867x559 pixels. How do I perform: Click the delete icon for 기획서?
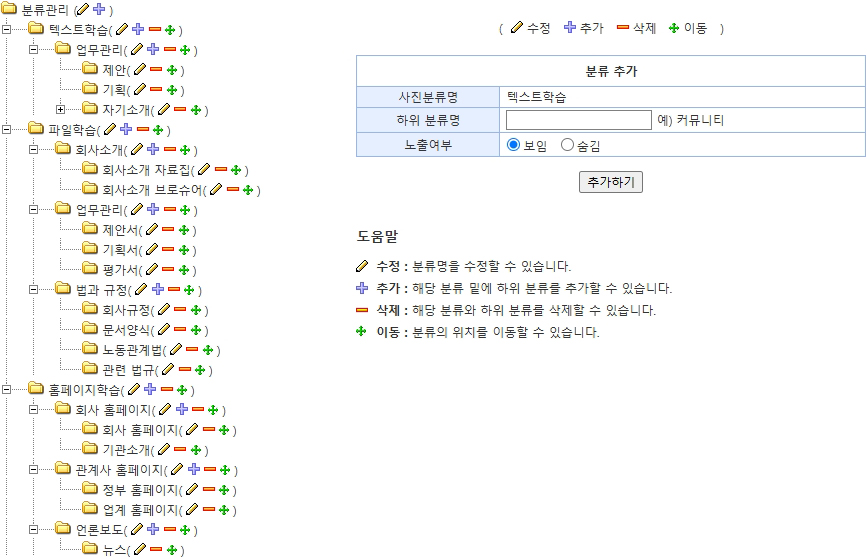coord(168,249)
